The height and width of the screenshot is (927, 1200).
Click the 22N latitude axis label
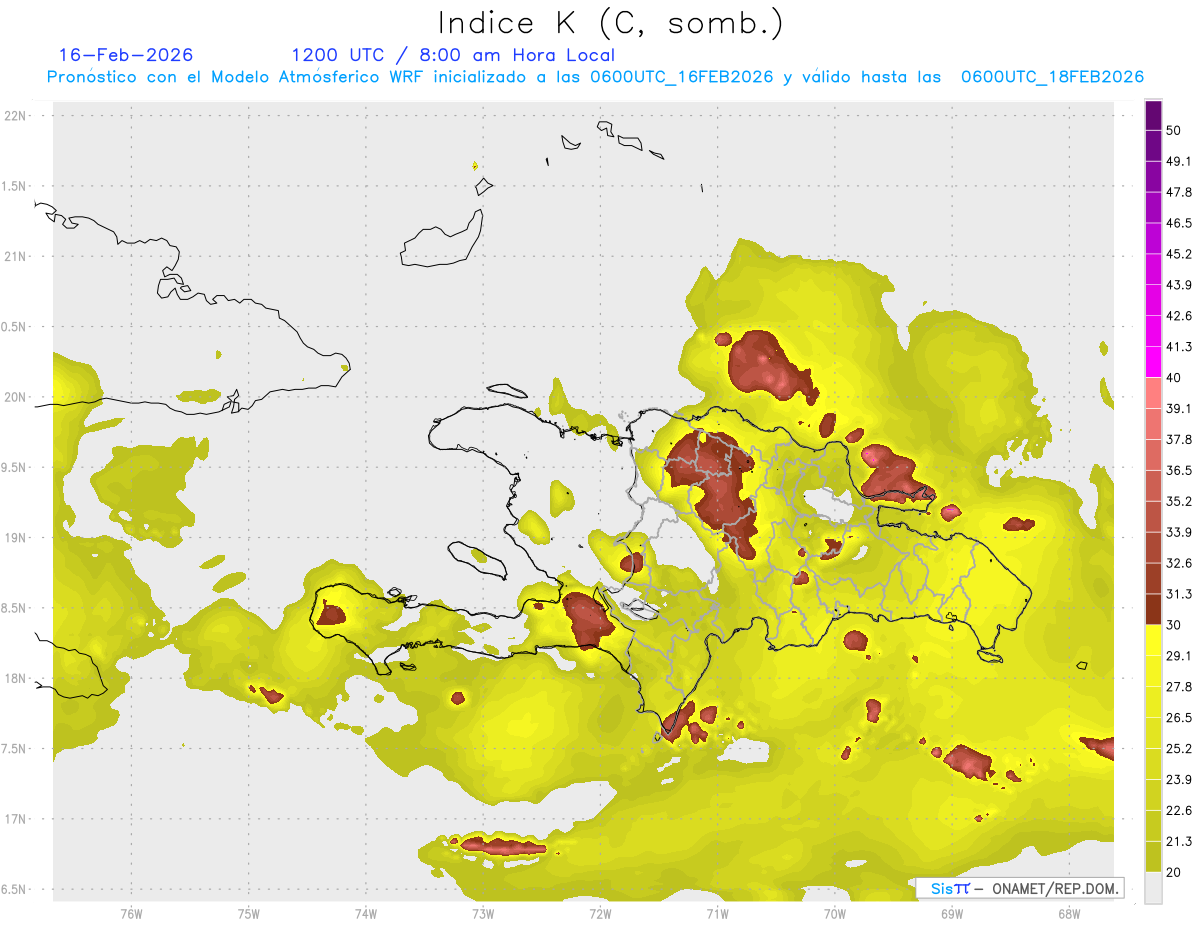17,116
